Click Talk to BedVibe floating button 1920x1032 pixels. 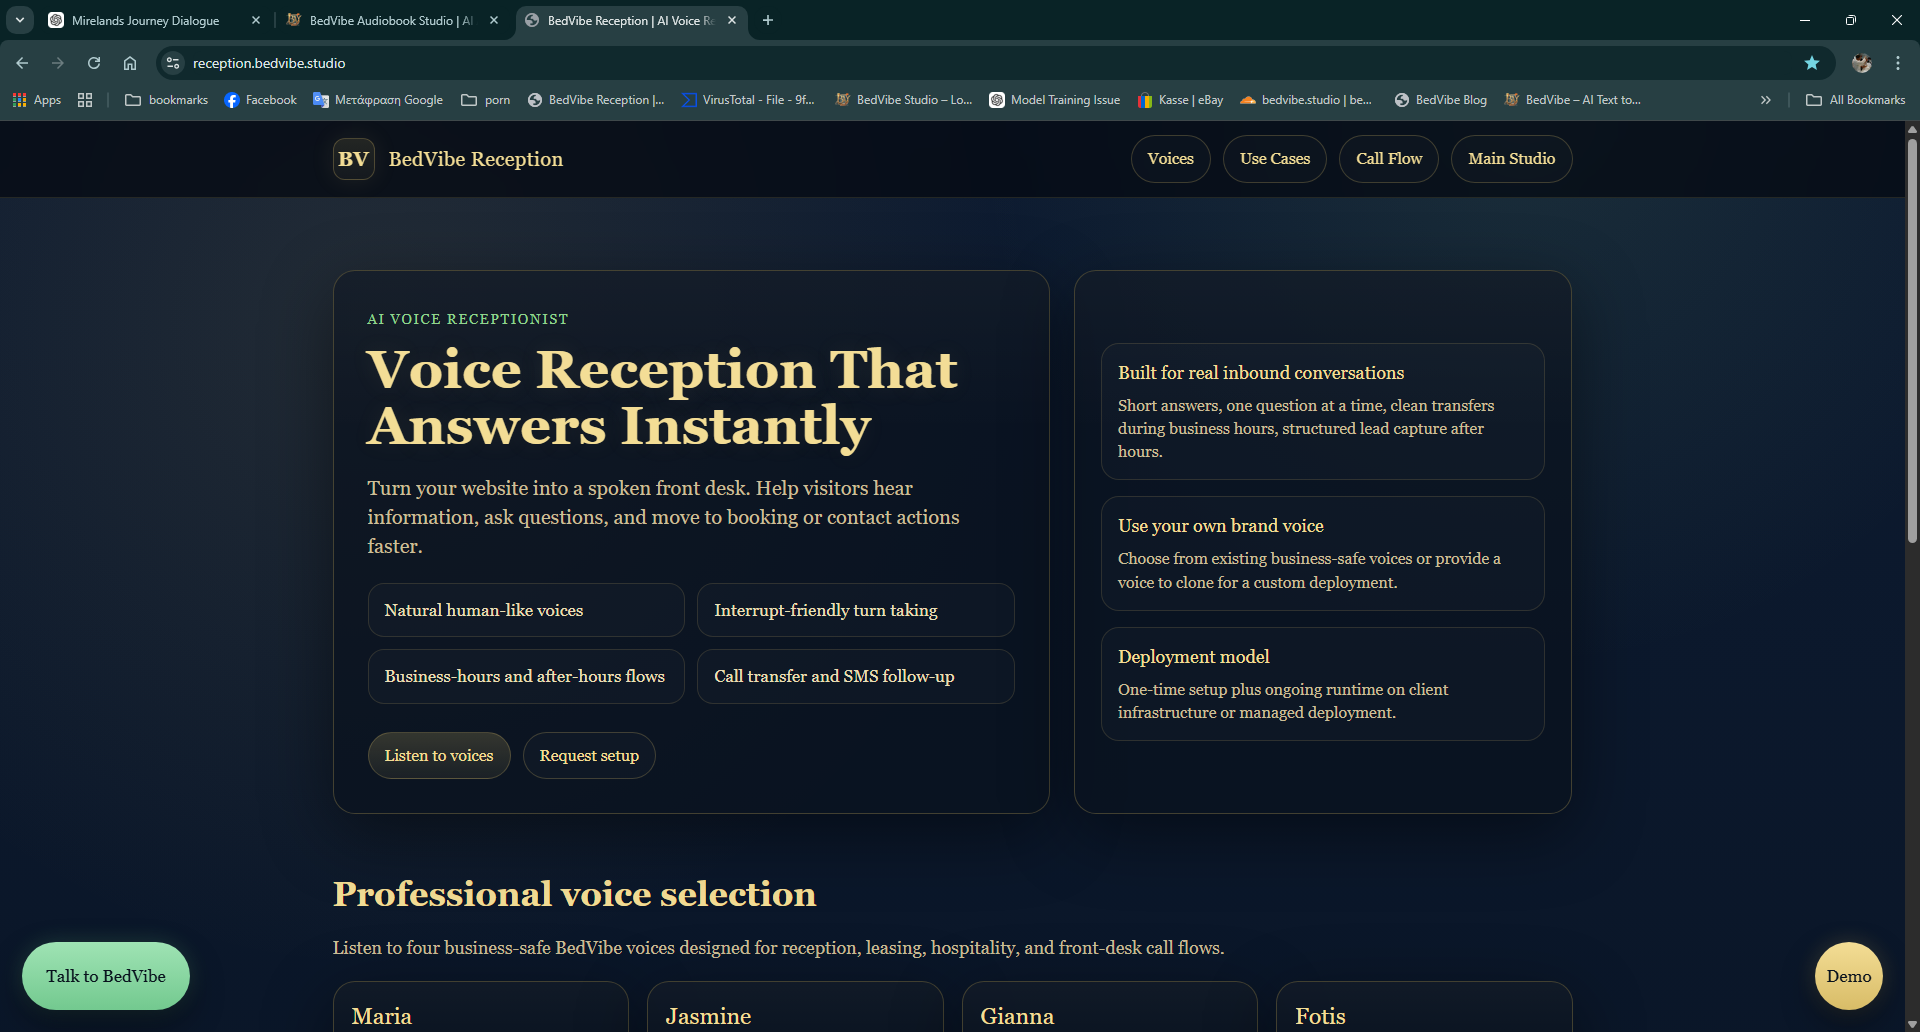(106, 976)
